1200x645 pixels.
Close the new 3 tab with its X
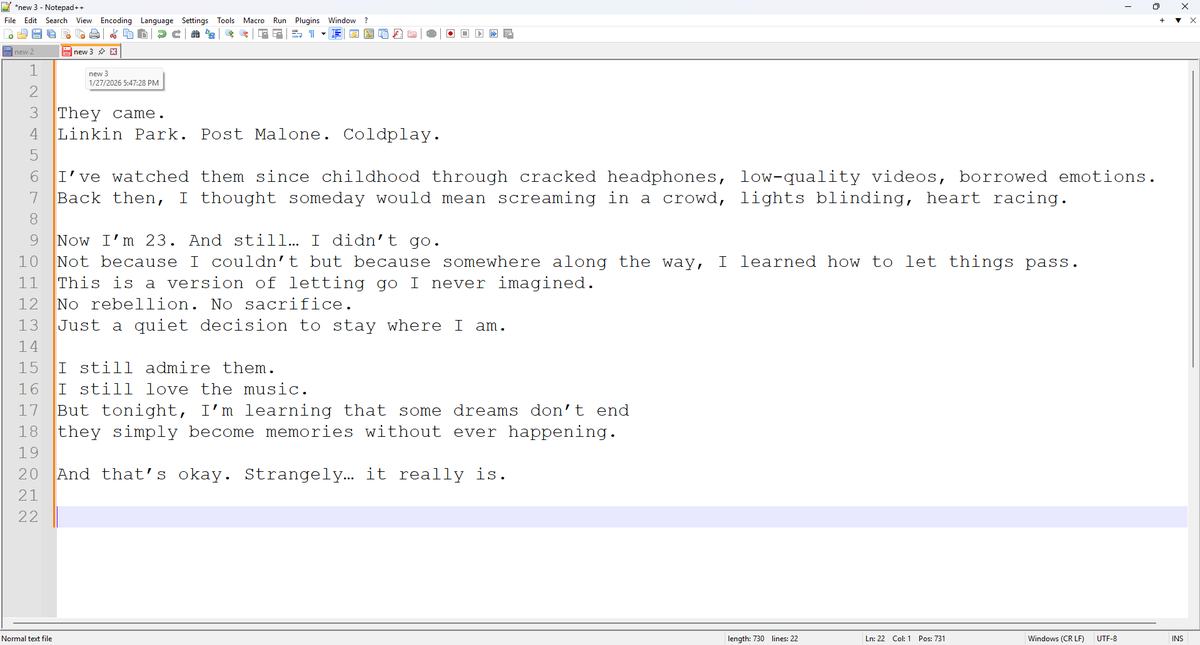pyautogui.click(x=113, y=51)
